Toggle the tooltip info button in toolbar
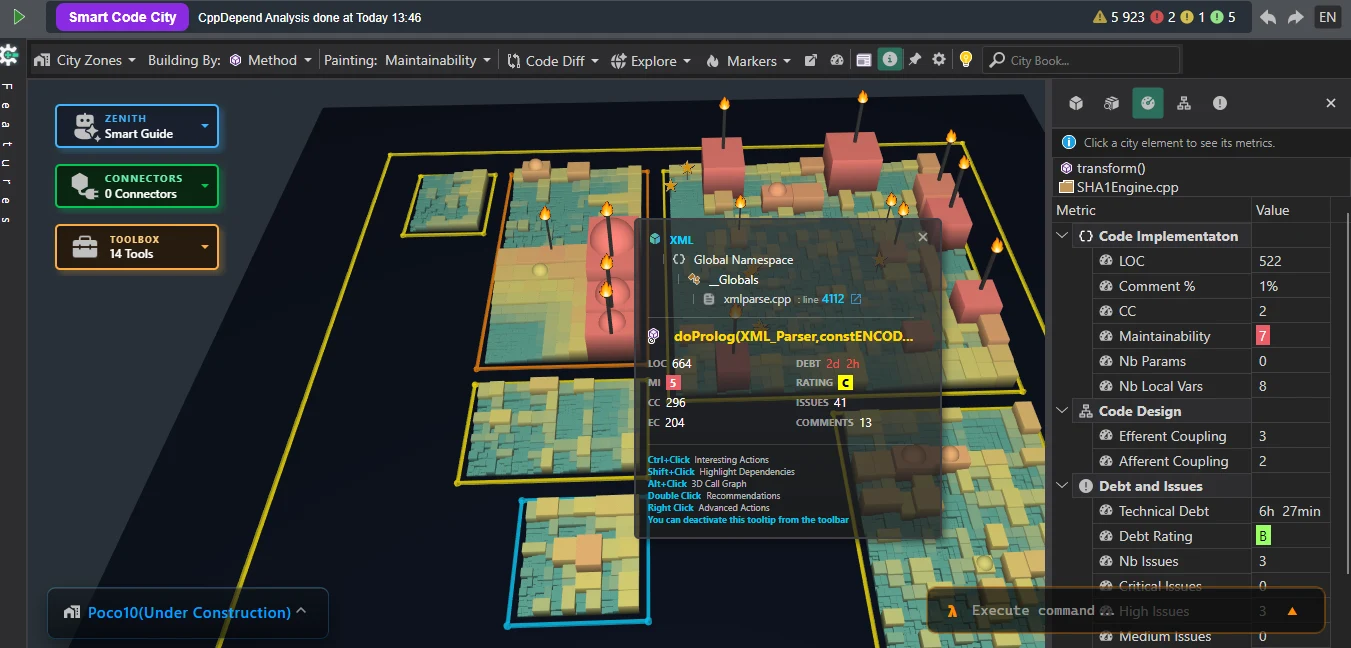Image resolution: width=1351 pixels, height=648 pixels. coord(889,60)
